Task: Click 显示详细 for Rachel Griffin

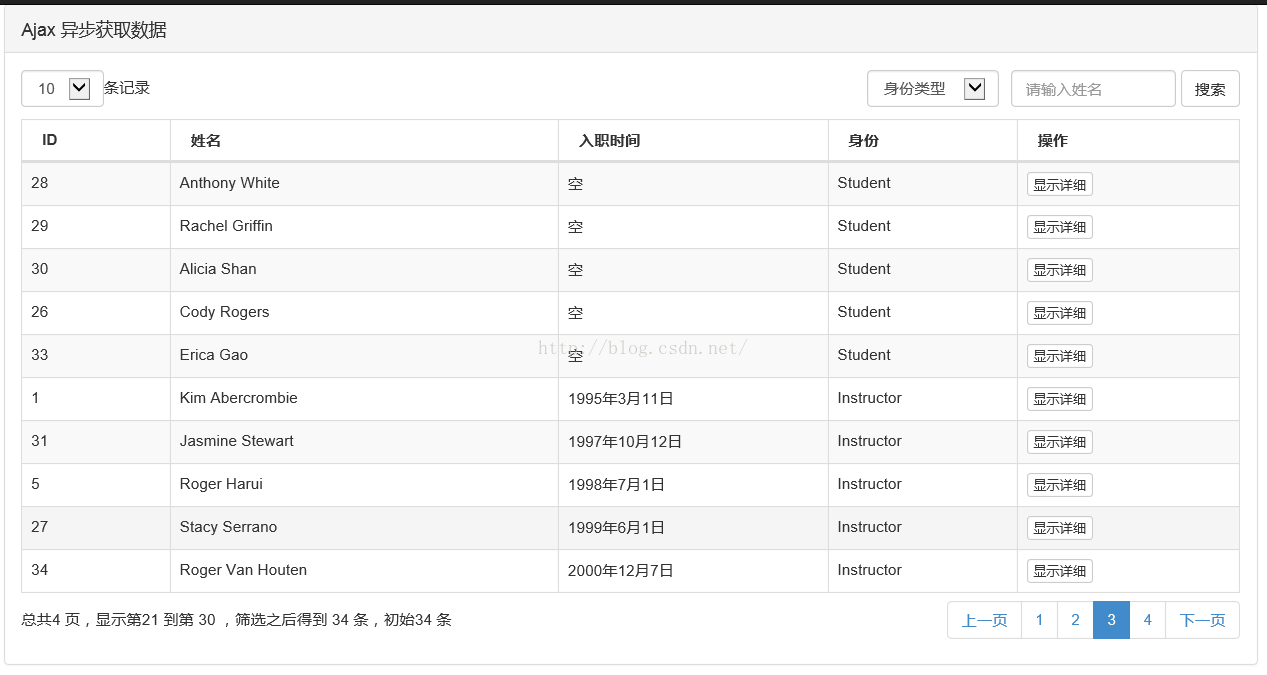Action: tap(1059, 227)
